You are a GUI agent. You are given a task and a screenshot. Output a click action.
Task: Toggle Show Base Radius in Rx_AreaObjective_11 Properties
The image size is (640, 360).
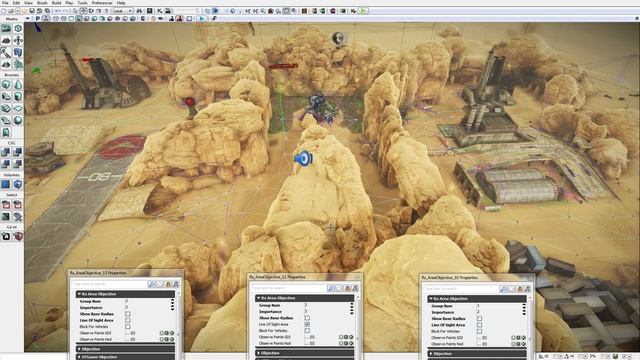coord(307,318)
